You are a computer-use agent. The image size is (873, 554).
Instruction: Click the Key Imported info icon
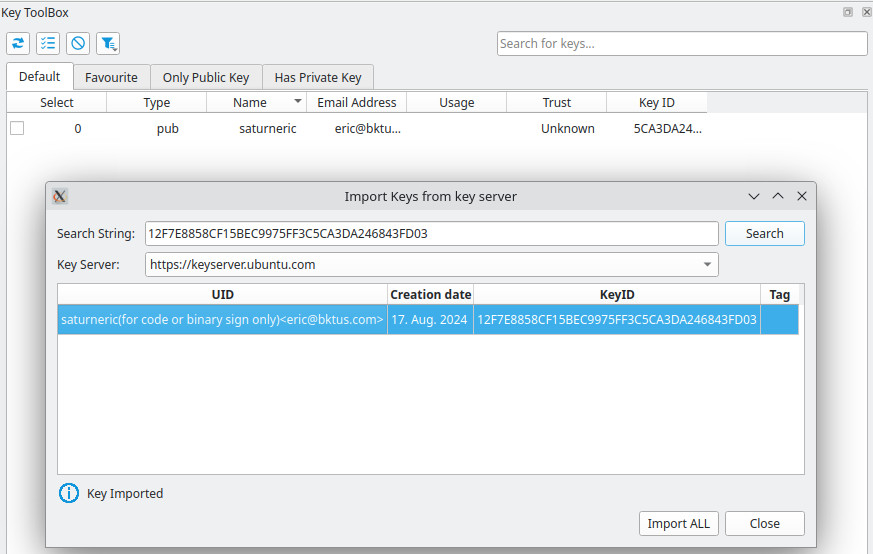[68, 493]
